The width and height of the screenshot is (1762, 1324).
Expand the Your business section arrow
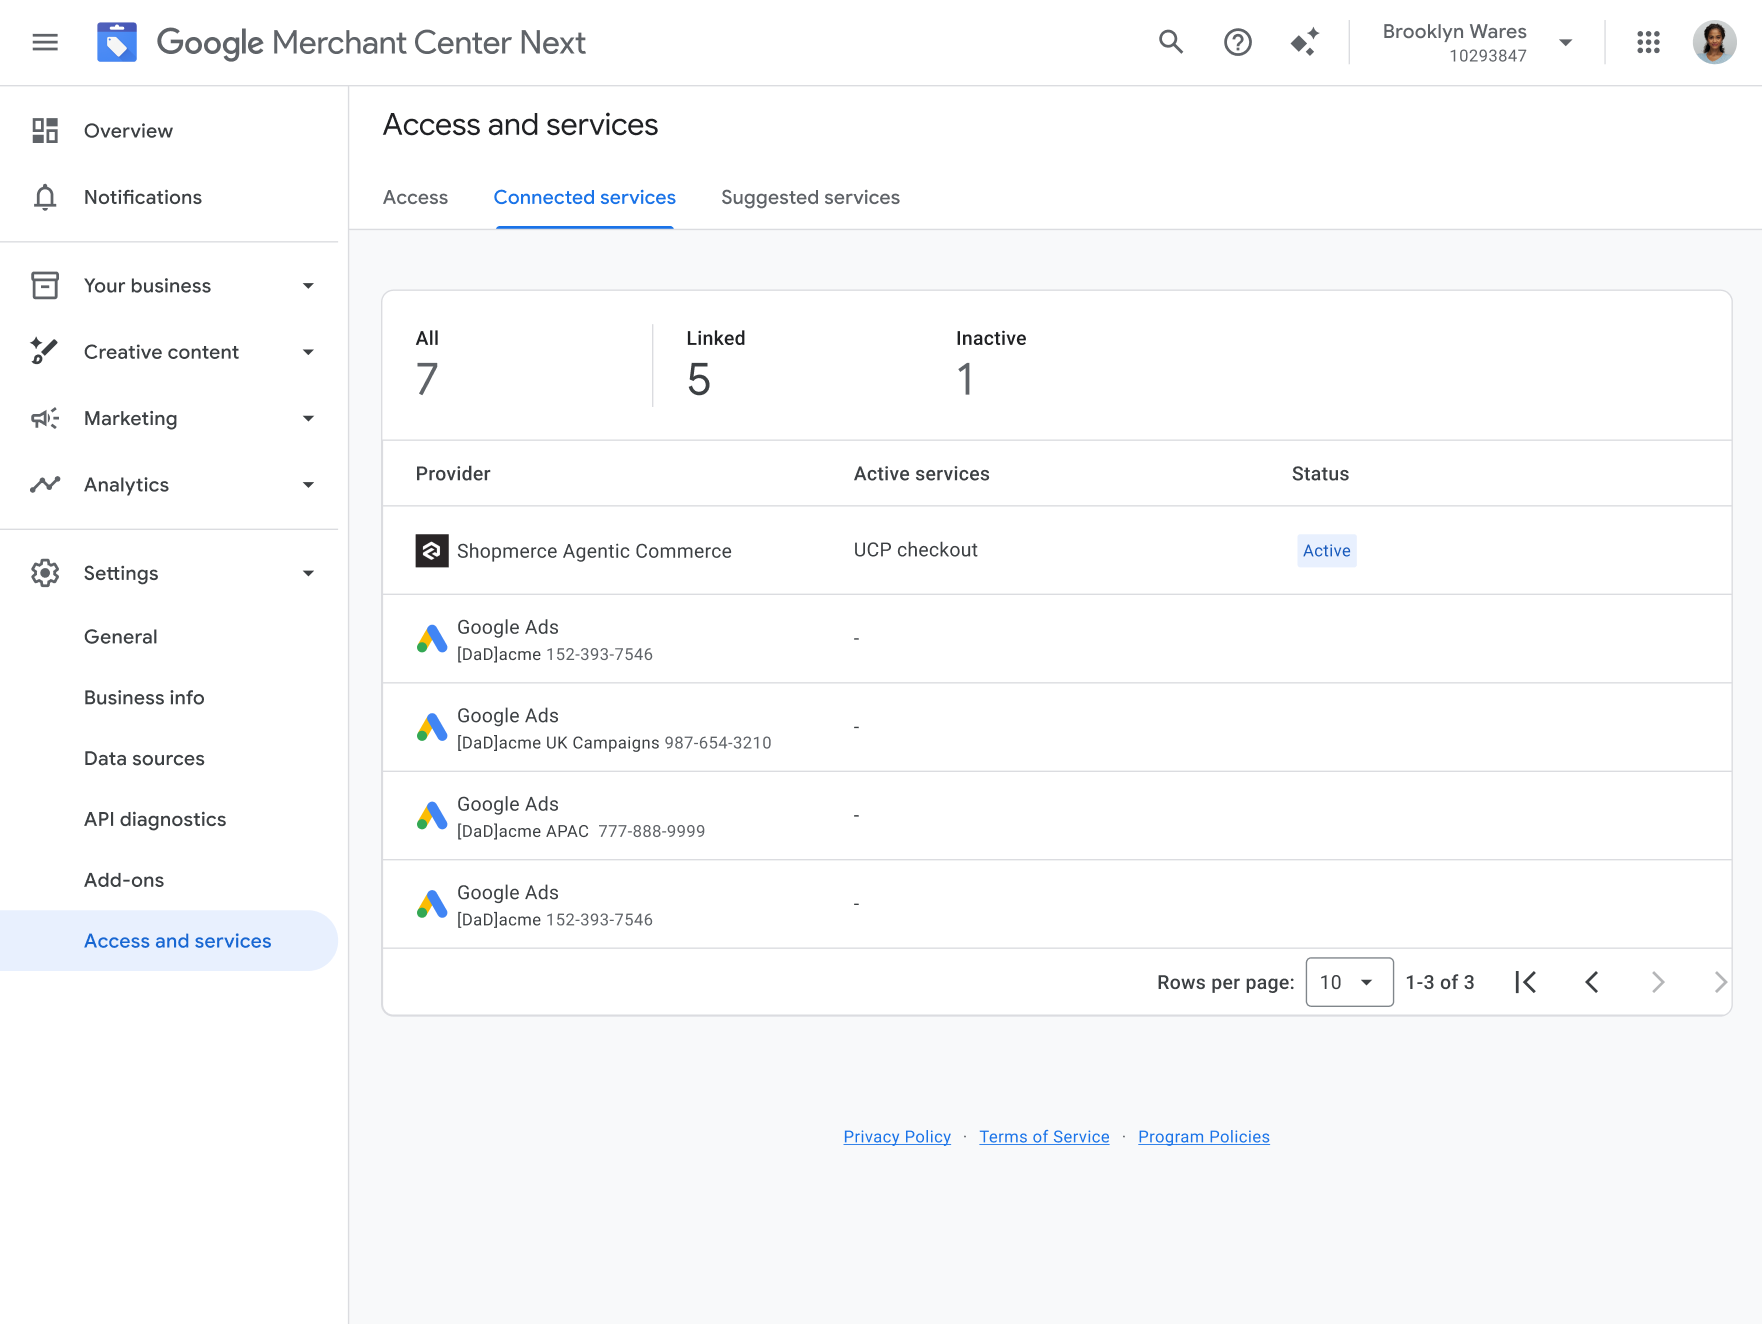308,286
